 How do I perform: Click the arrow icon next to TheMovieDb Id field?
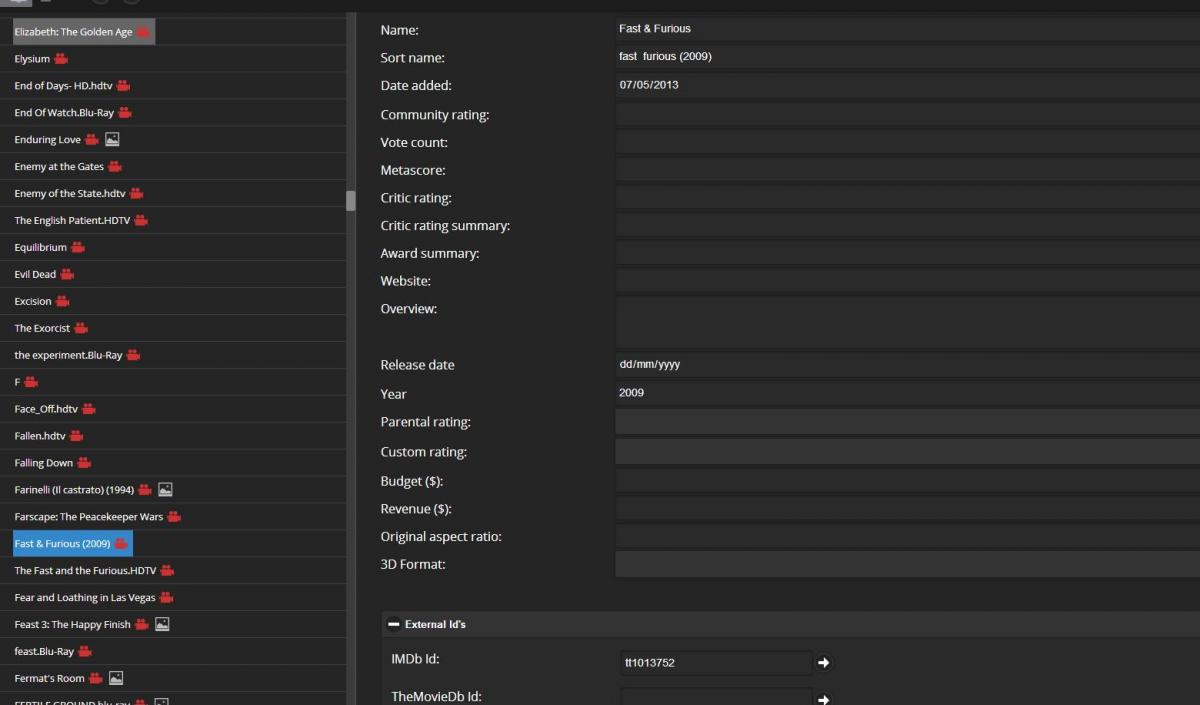click(x=824, y=699)
